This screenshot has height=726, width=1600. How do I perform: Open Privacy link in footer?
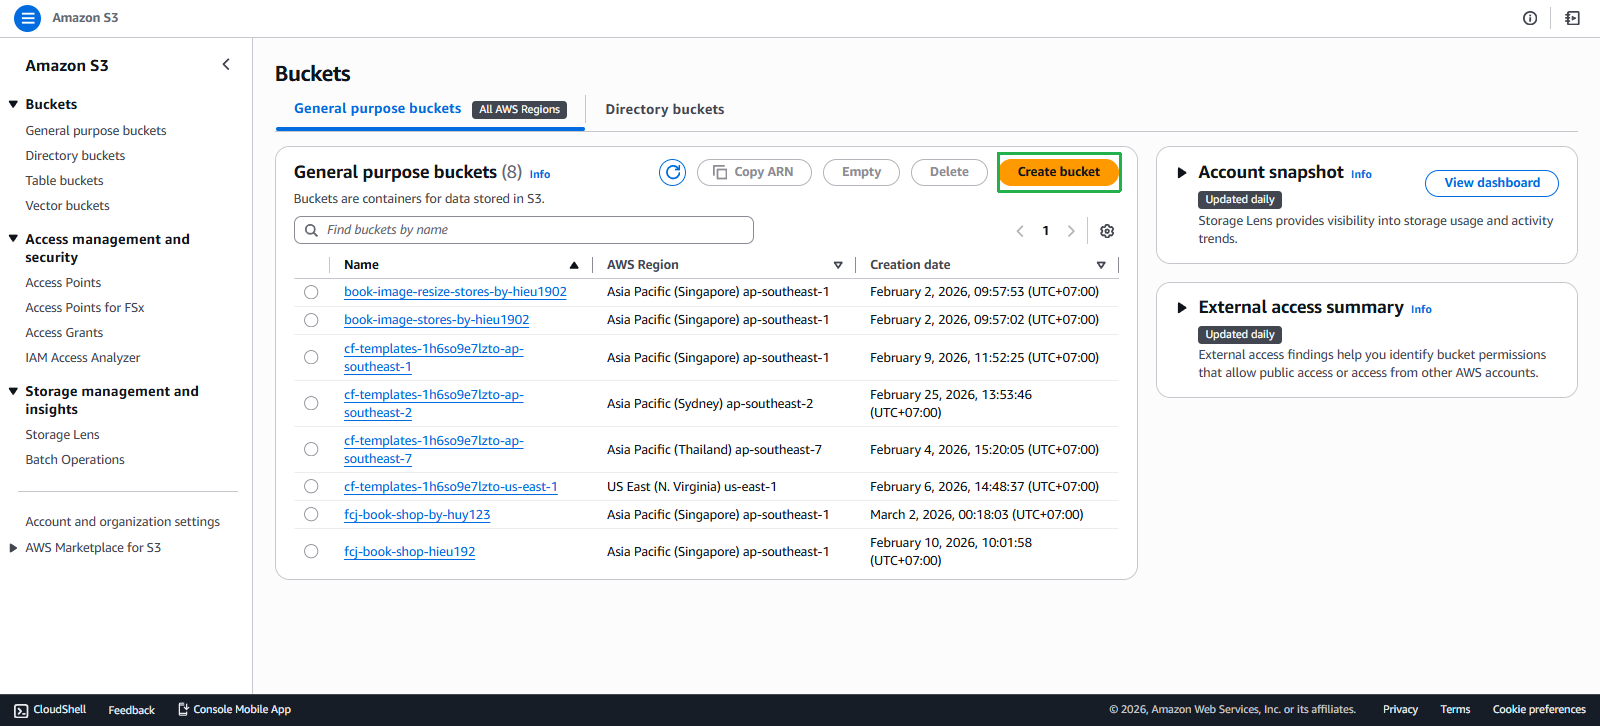[1400, 710]
